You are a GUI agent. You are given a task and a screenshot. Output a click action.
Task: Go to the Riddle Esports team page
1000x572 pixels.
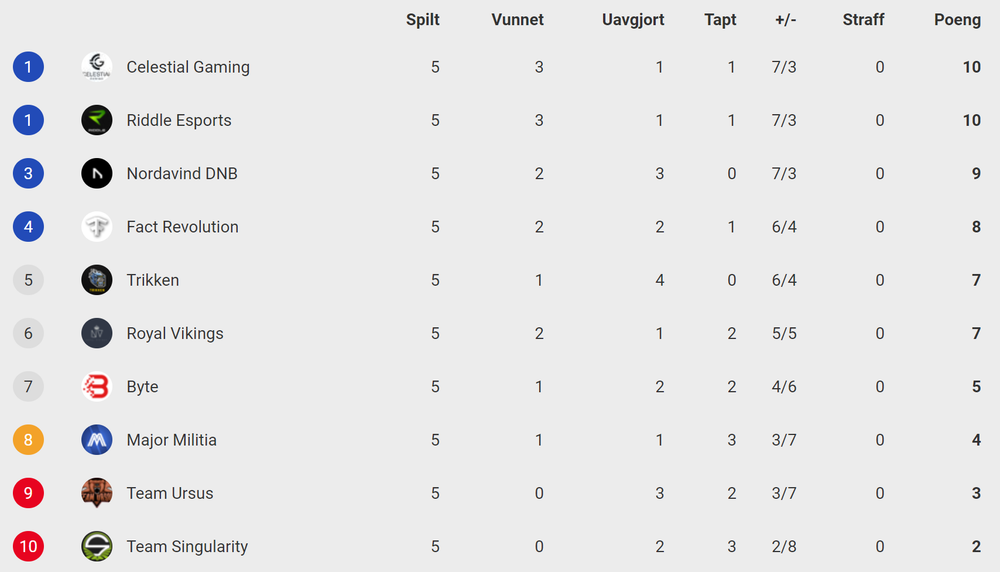[x=179, y=121]
